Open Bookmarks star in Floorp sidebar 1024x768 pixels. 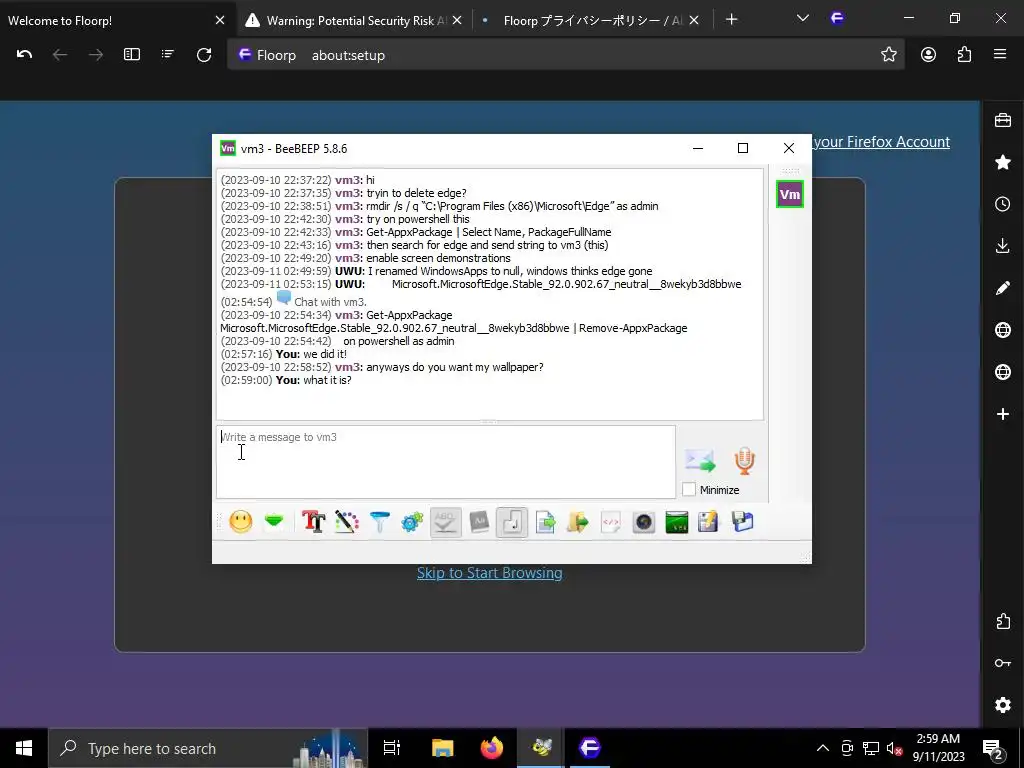[x=1003, y=162]
